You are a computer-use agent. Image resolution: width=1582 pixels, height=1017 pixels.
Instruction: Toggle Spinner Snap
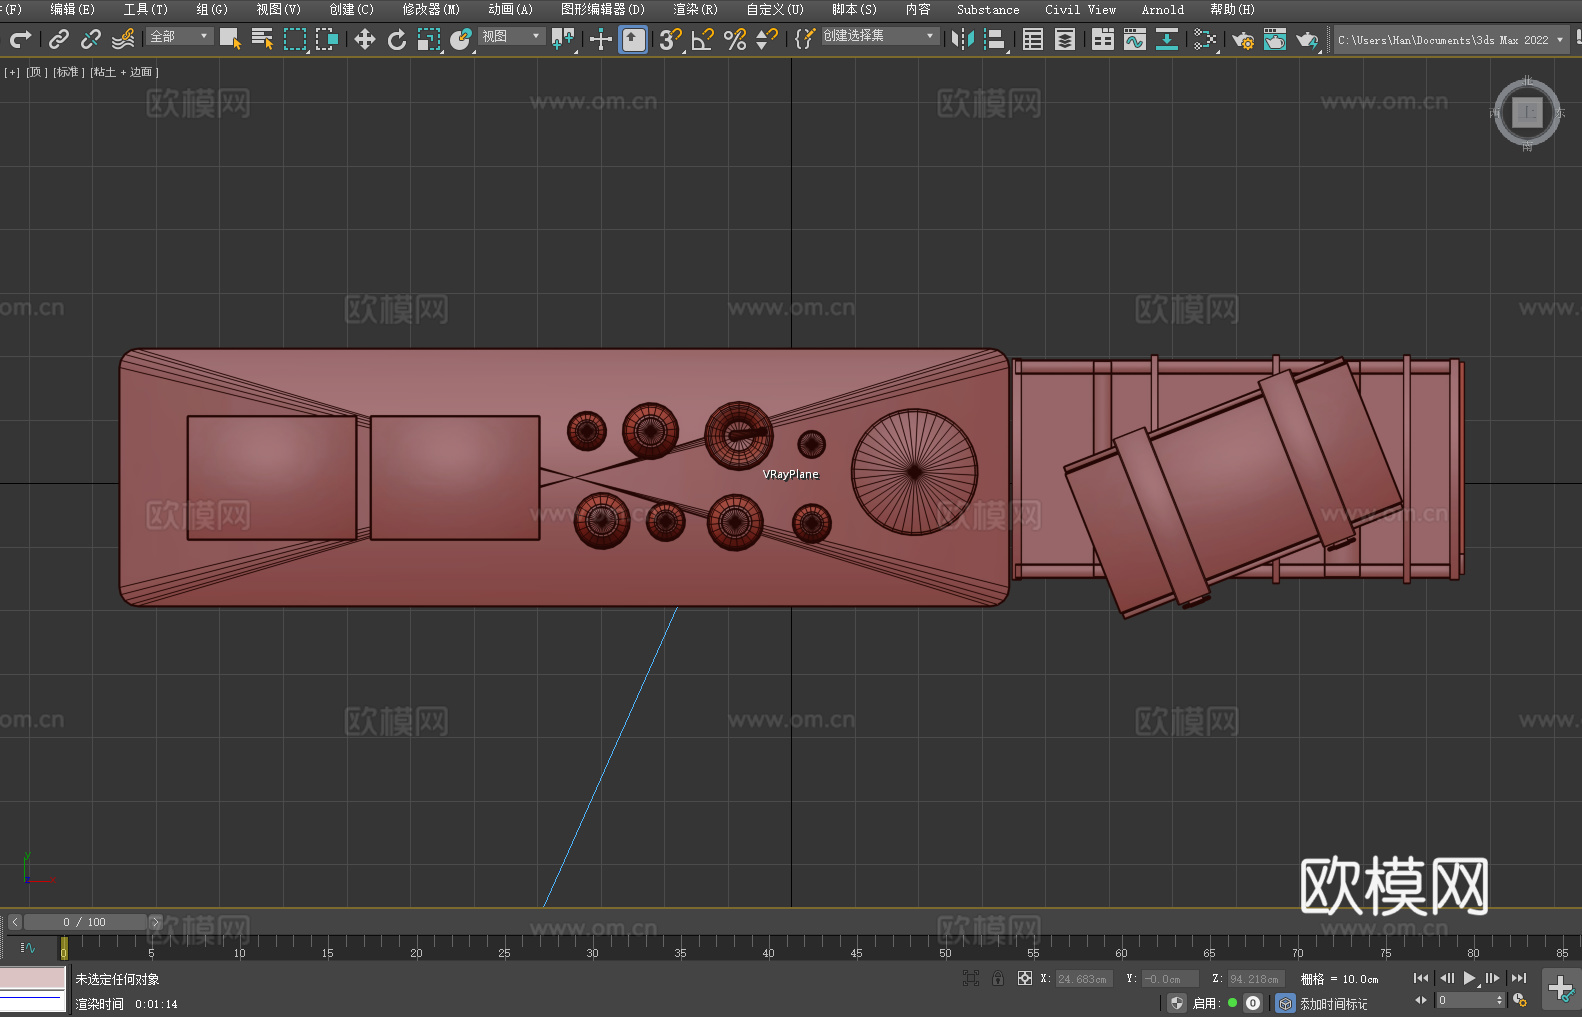[x=767, y=39]
